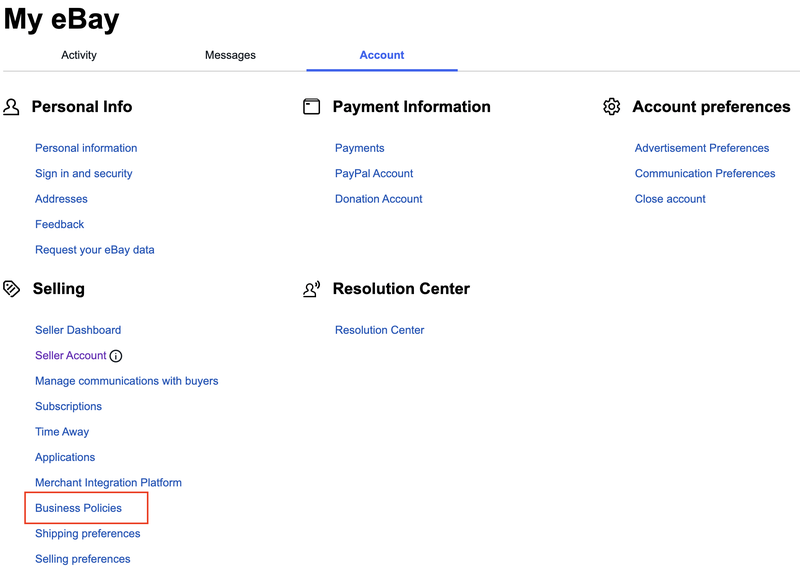Open the Applications link

[65, 457]
